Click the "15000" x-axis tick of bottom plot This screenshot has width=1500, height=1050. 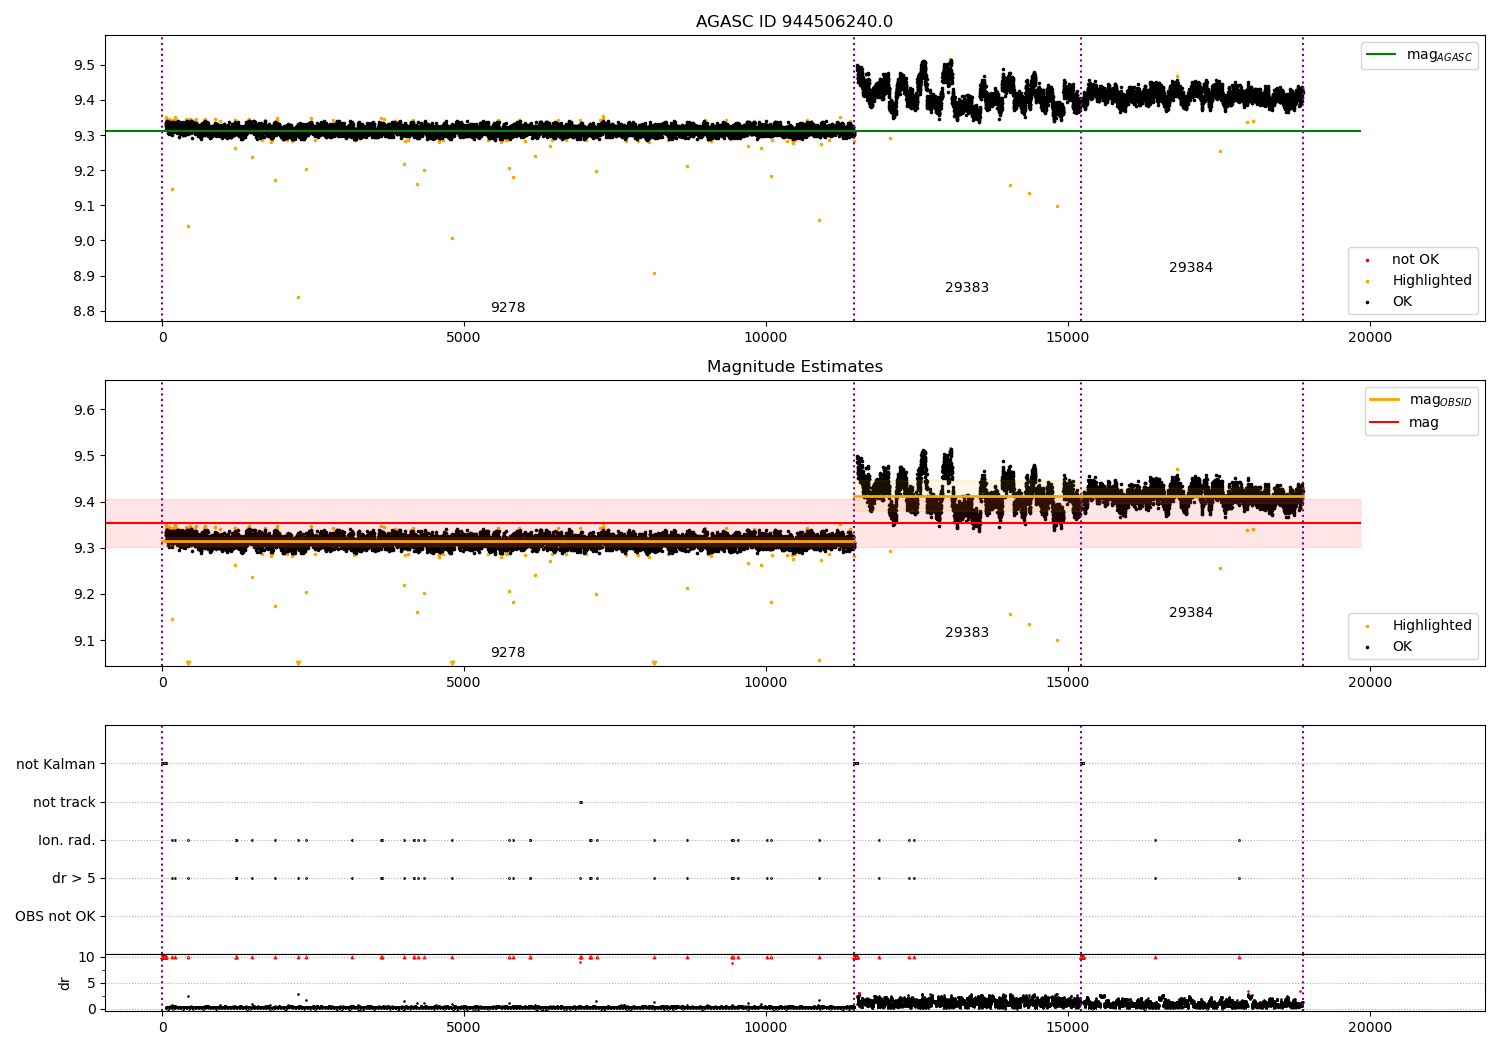1068,1028
